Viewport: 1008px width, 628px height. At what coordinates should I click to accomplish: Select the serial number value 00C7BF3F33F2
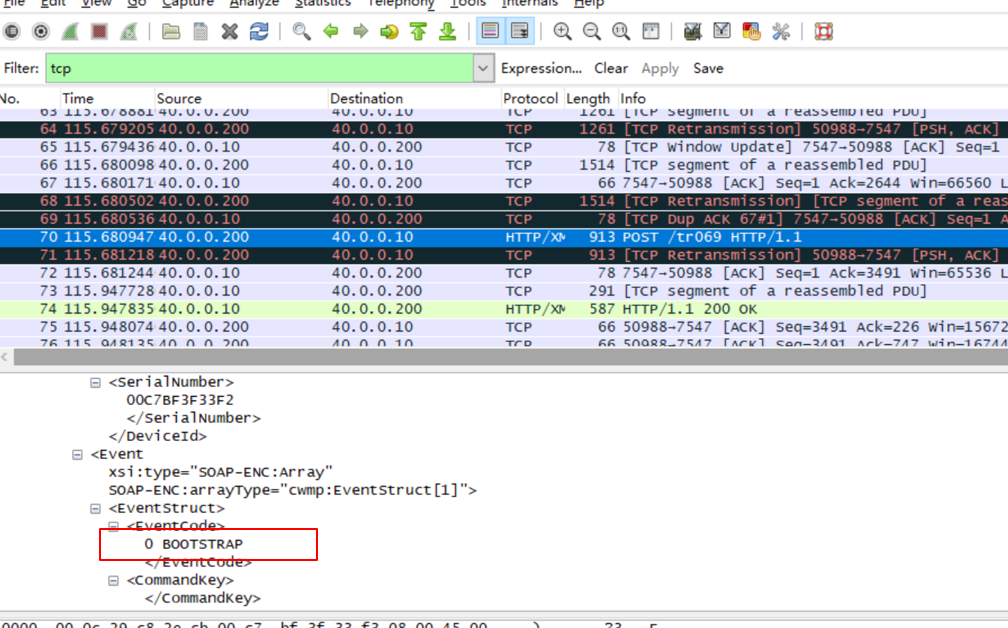(180, 400)
